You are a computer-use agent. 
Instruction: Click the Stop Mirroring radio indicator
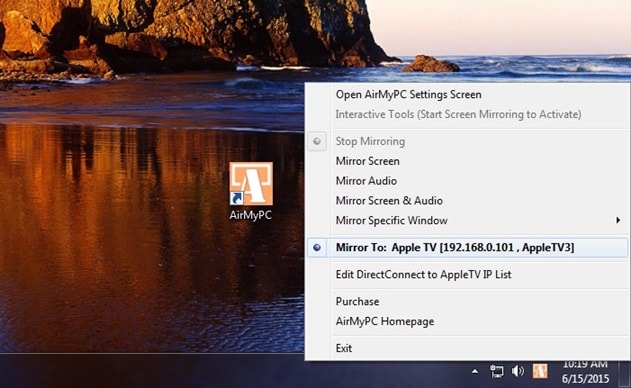317,141
